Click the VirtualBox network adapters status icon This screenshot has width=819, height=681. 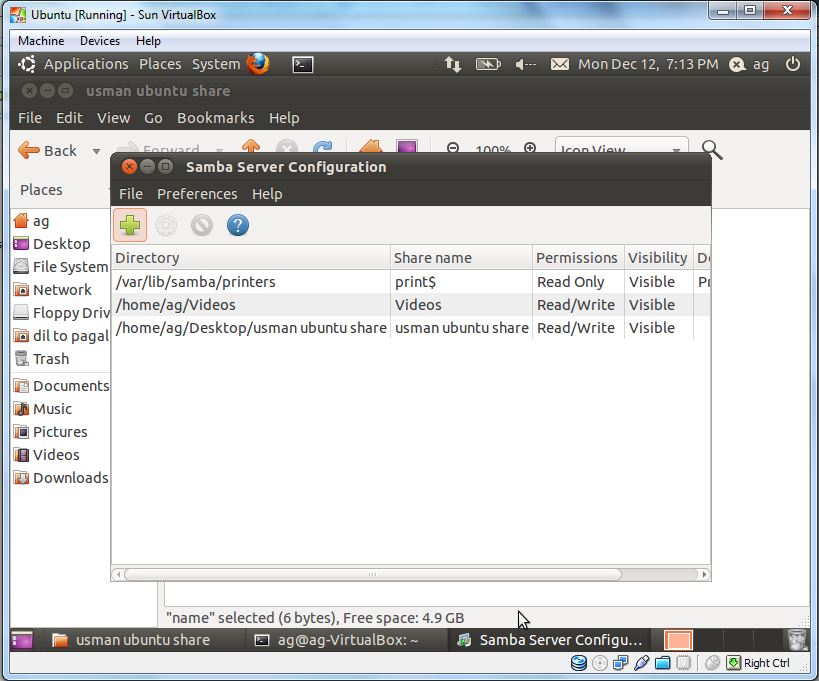click(621, 663)
